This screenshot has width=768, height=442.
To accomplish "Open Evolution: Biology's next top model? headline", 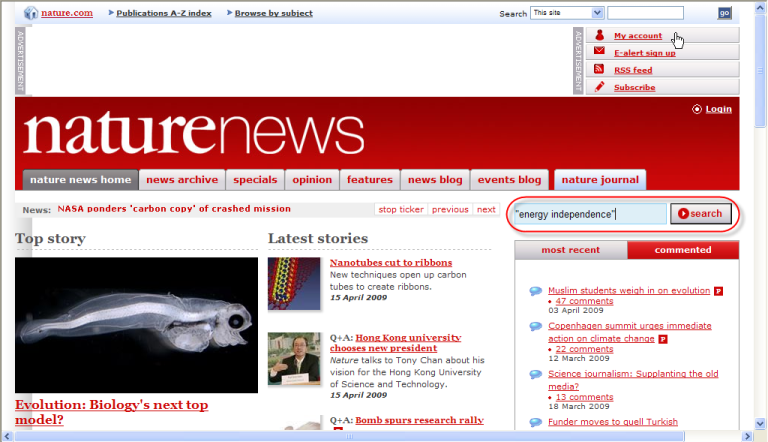I will (112, 412).
